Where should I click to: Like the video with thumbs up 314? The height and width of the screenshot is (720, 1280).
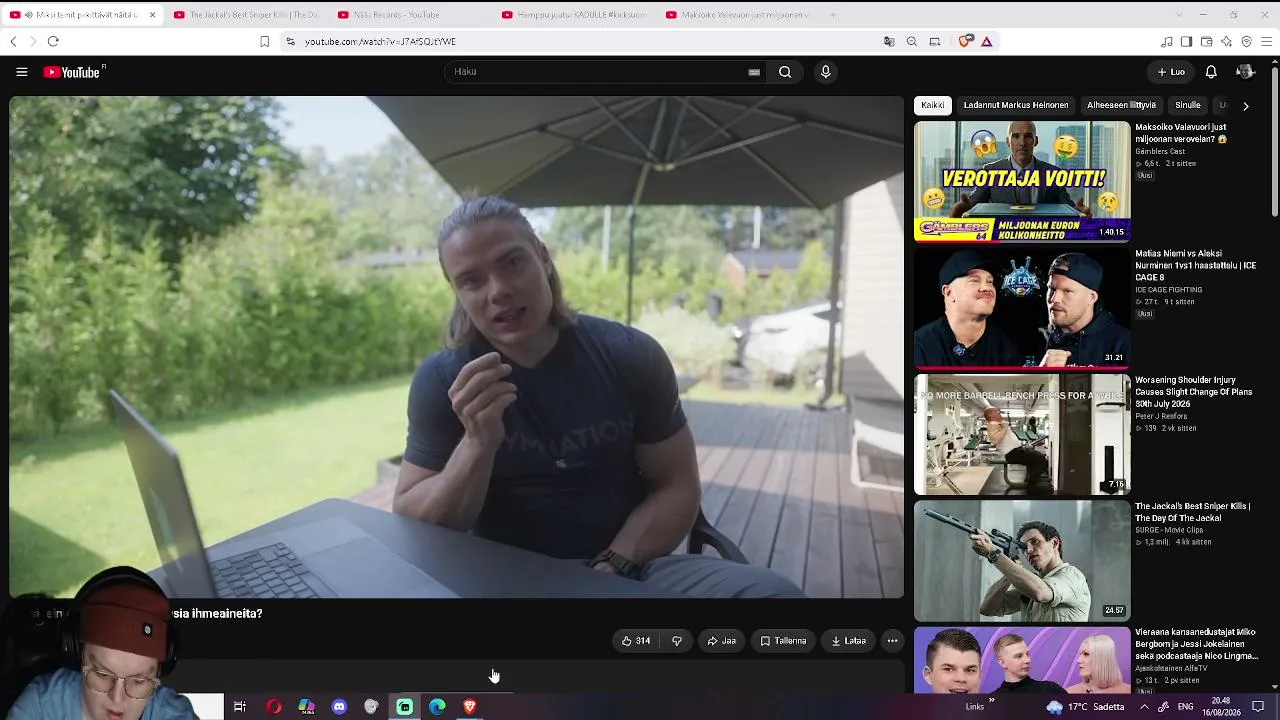[x=636, y=641]
